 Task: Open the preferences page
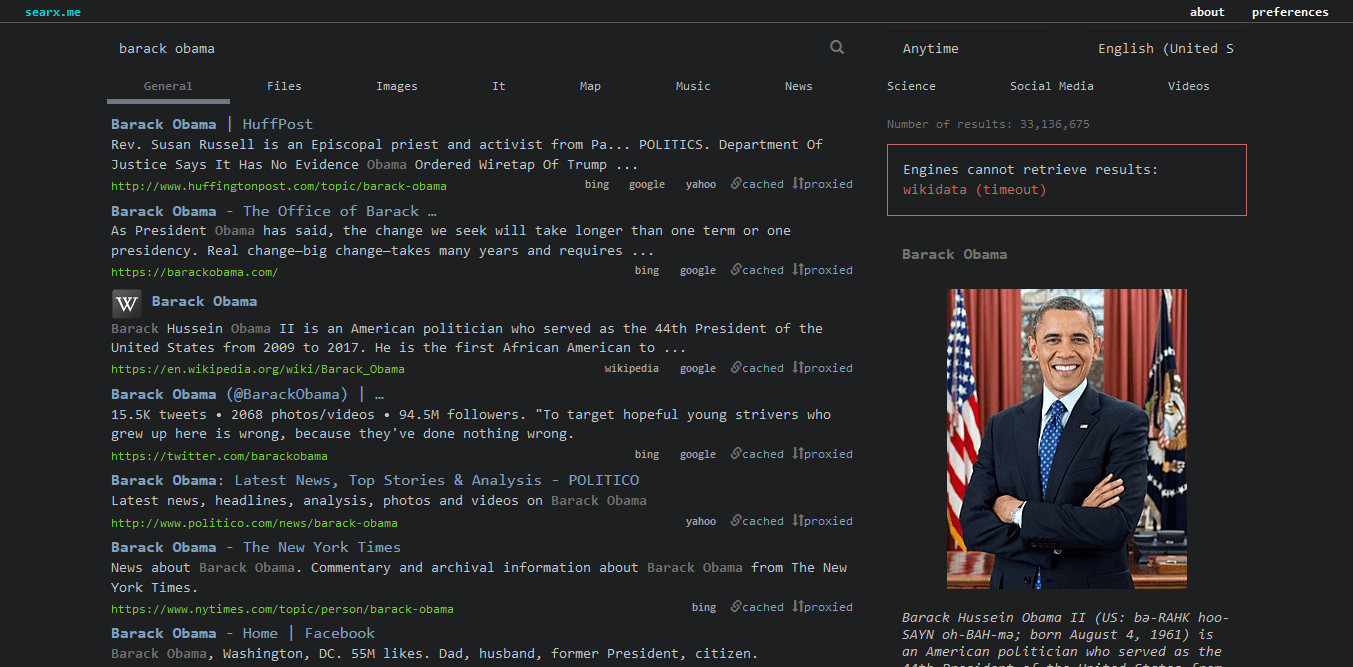click(1290, 12)
